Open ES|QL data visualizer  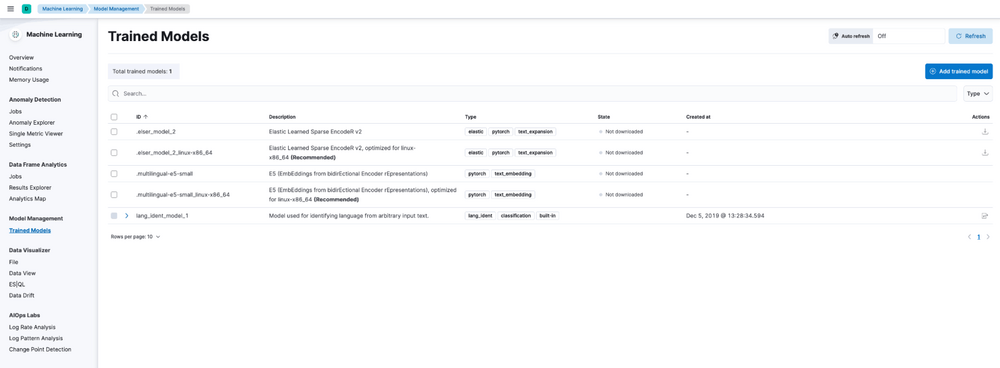coord(17,284)
